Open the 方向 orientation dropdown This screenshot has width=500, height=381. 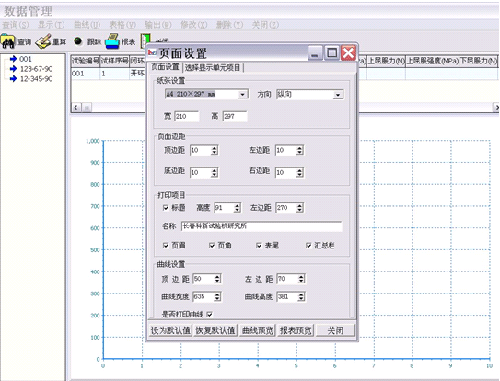(x=338, y=95)
